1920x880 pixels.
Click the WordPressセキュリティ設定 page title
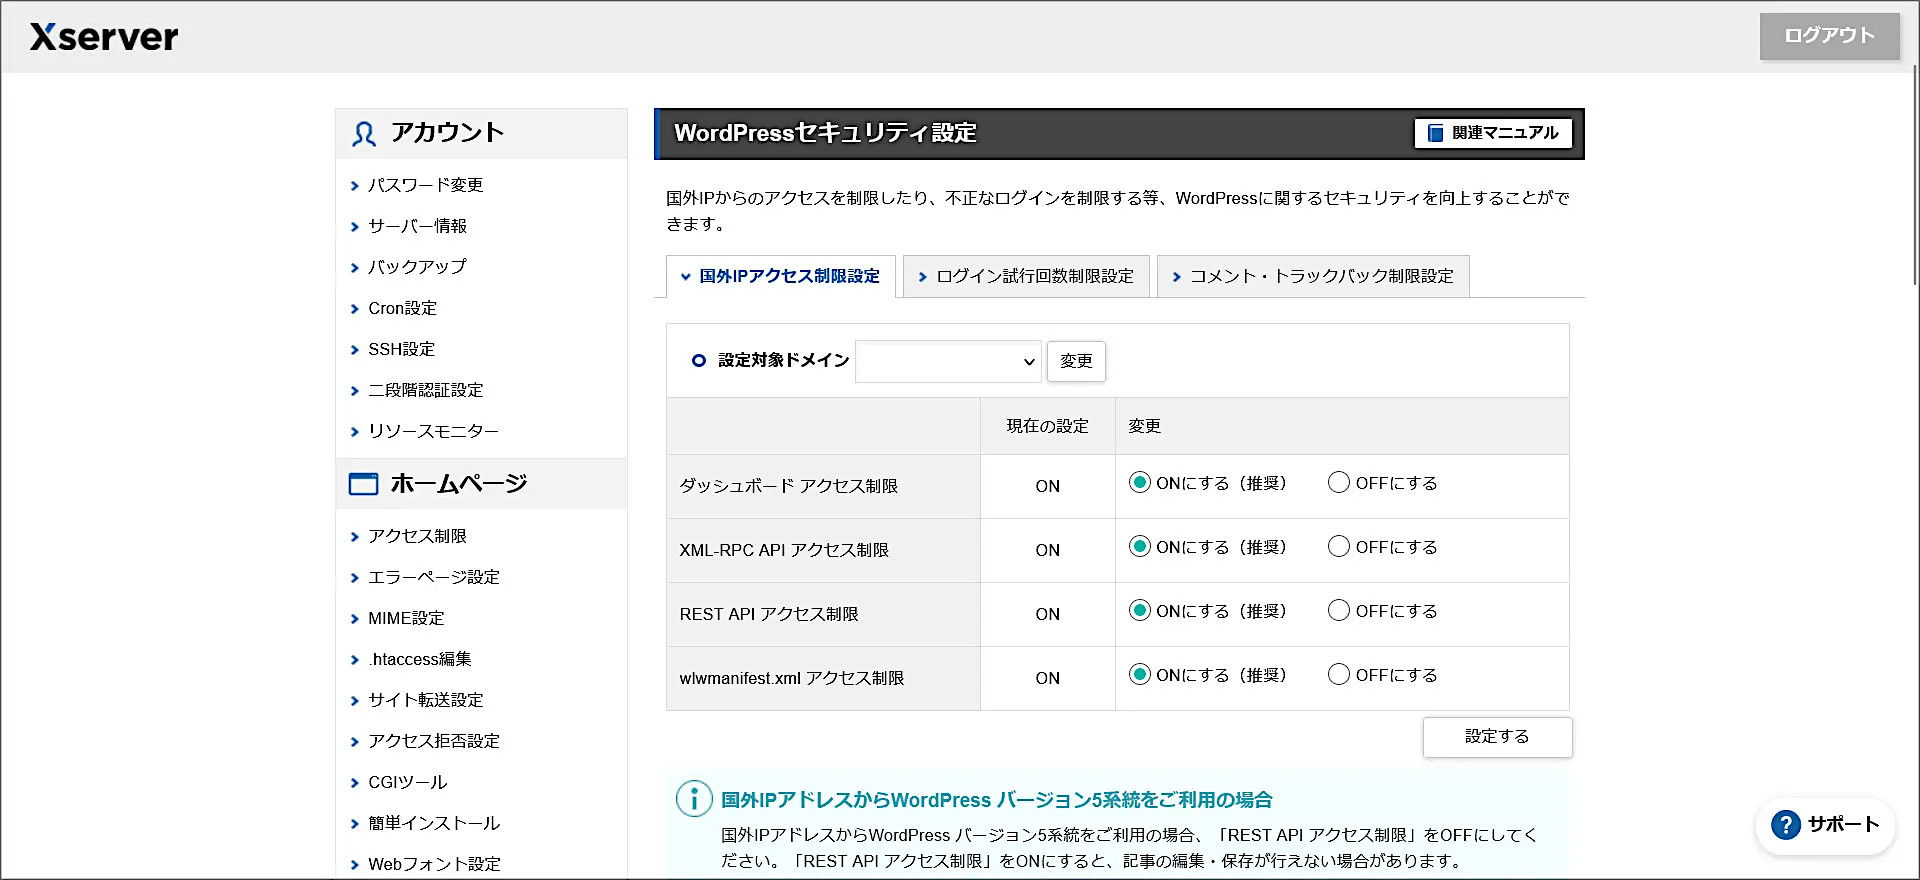coord(825,133)
